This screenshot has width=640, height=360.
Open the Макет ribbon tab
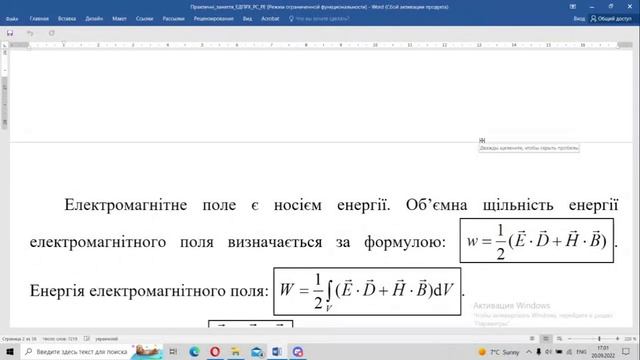[x=119, y=19]
